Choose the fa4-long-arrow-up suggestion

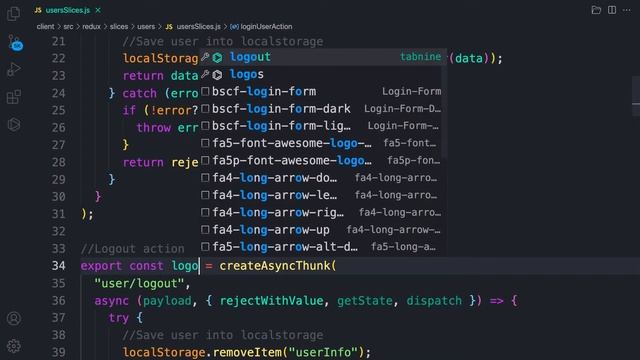pyautogui.click(x=320, y=229)
